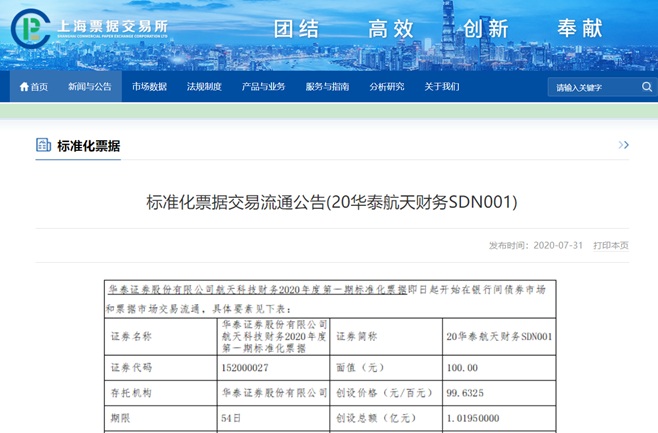Click the 创新 banner slogan
This screenshot has width=658, height=433.
click(486, 29)
